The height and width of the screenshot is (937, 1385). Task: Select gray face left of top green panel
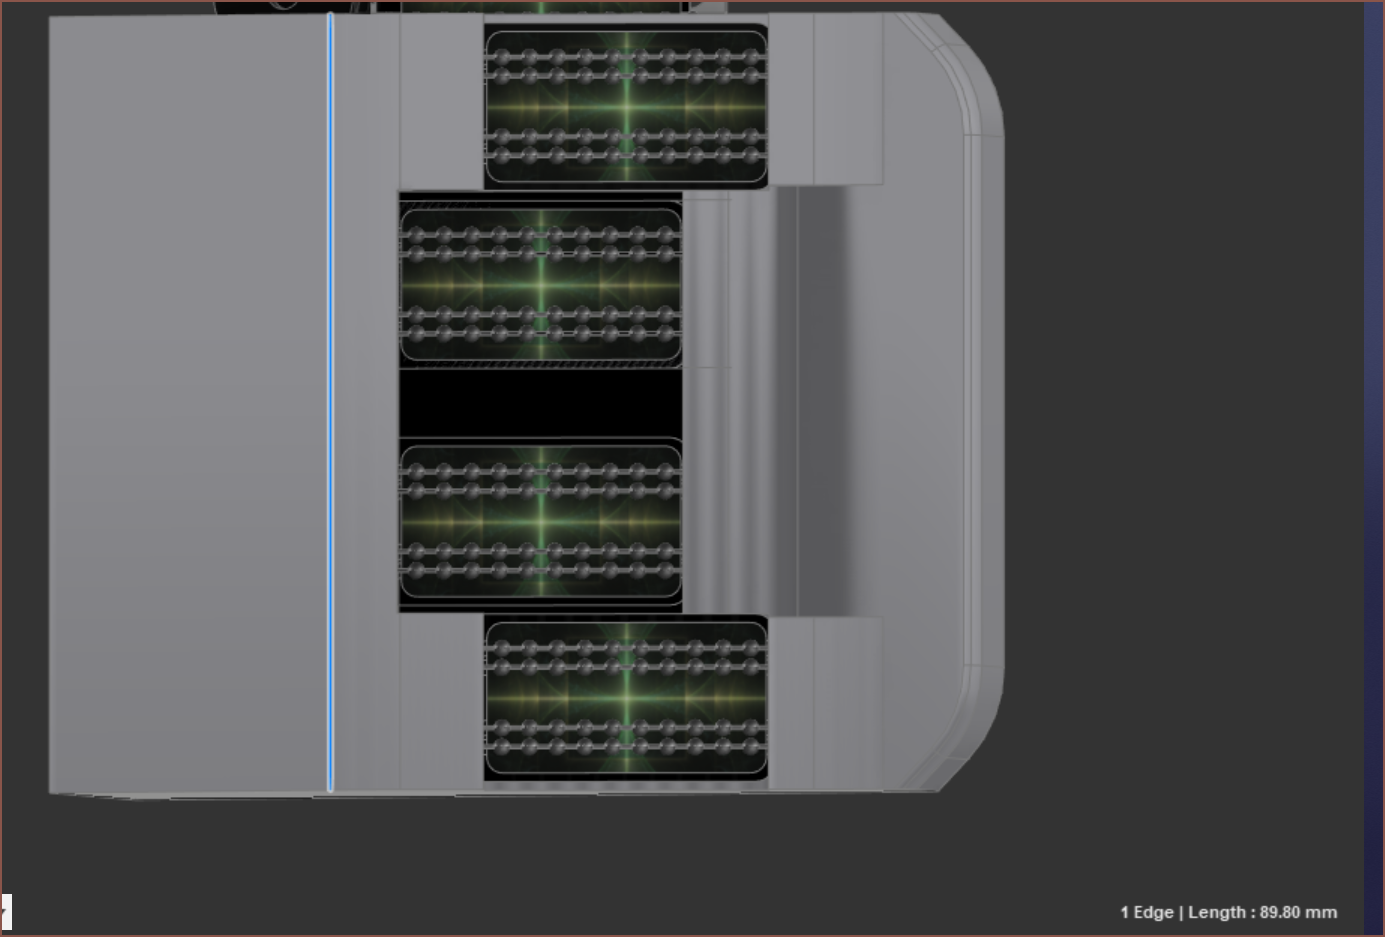pos(441,100)
